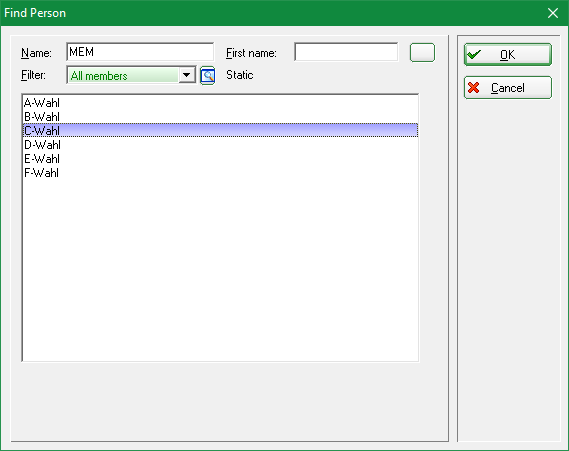The image size is (569, 451).
Task: Click the filter search magnifier icon
Action: coord(208,75)
